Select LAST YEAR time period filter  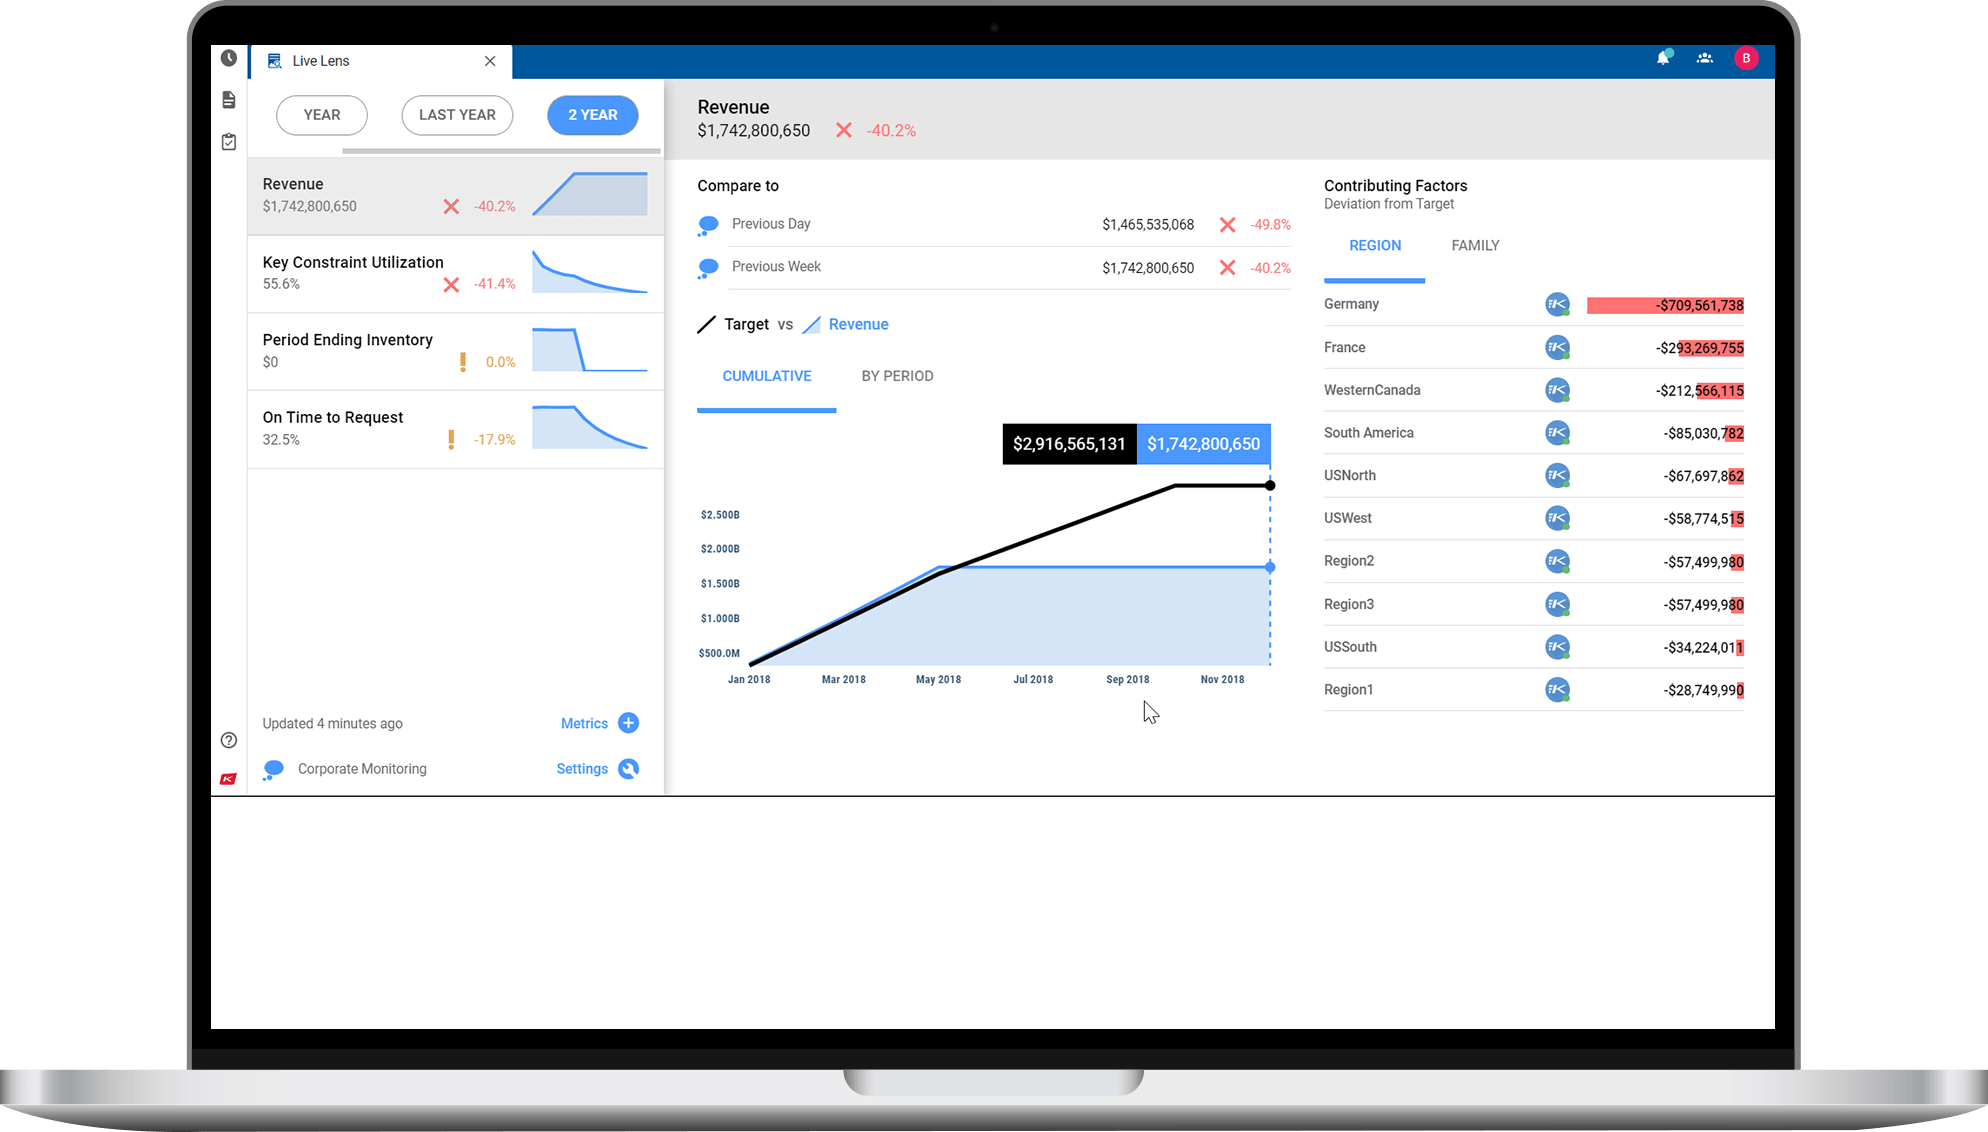(456, 115)
